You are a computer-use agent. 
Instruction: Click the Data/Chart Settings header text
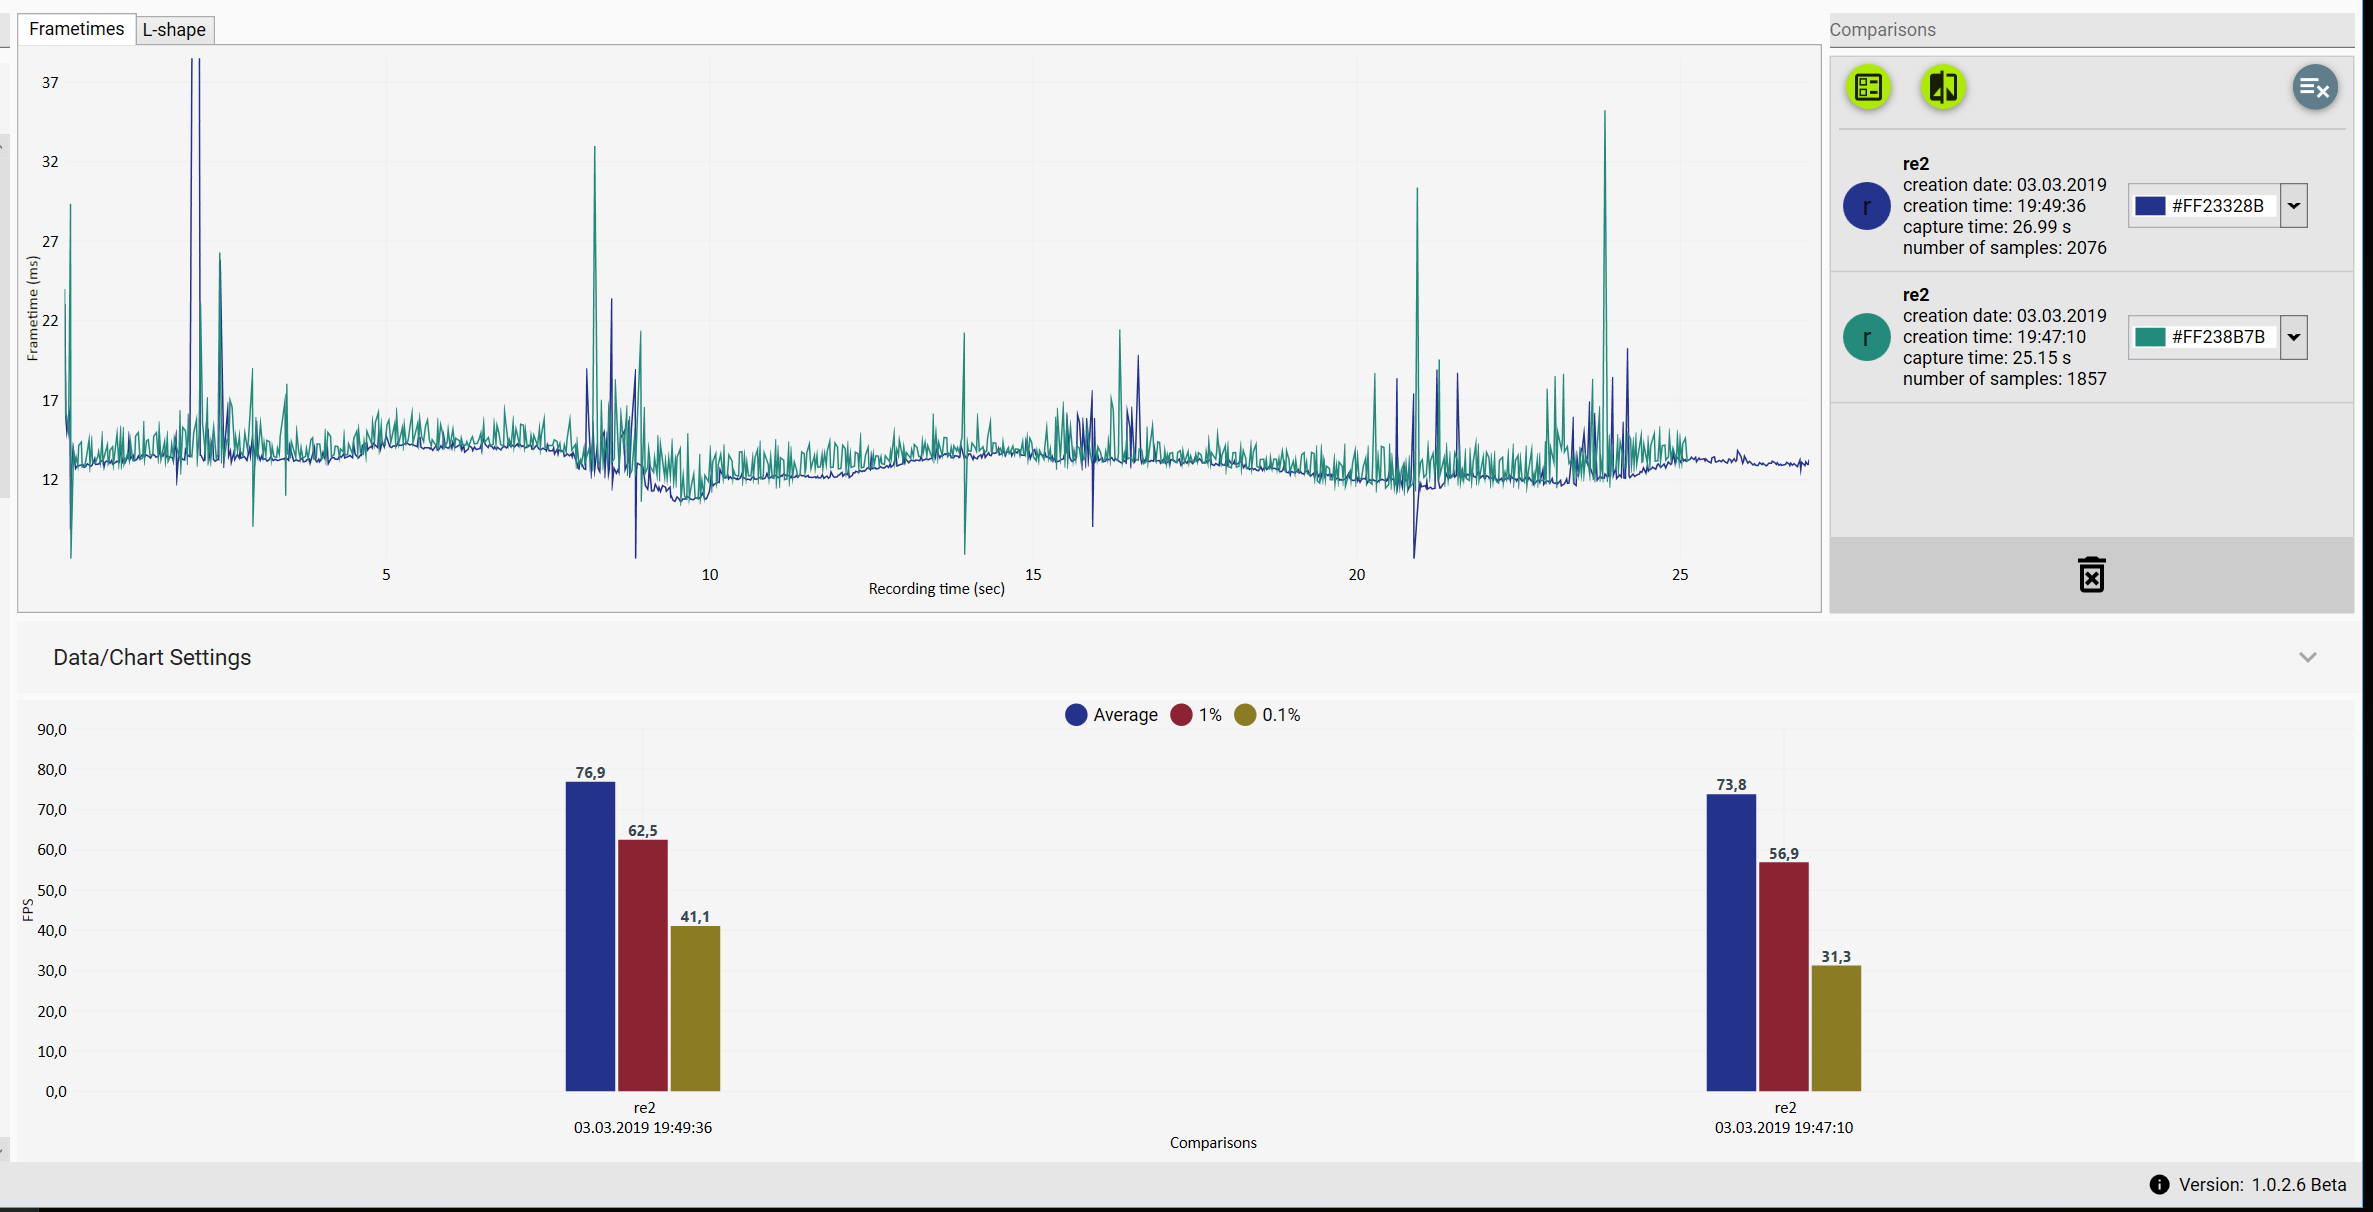coord(152,657)
